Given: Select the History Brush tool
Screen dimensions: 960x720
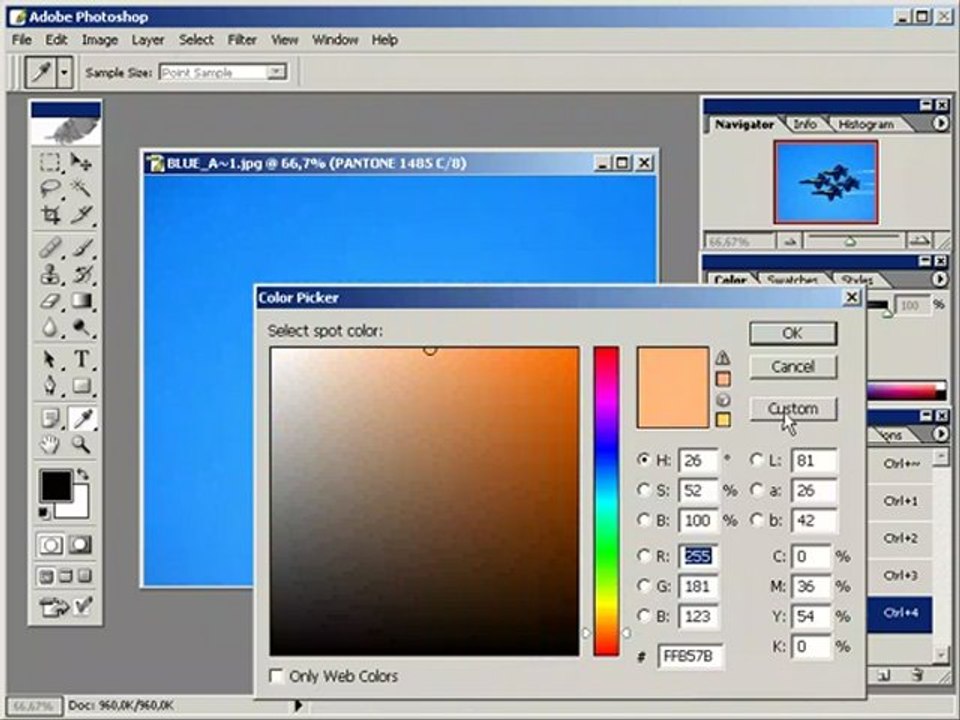Looking at the screenshot, I should 81,274.
